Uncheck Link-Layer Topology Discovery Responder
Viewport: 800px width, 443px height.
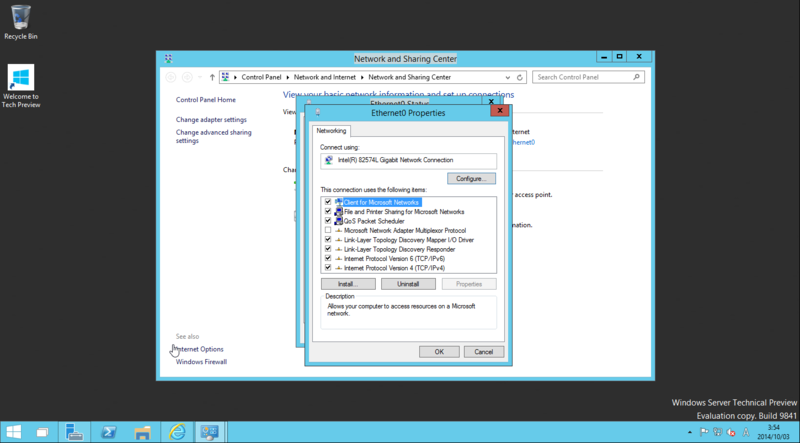click(328, 249)
